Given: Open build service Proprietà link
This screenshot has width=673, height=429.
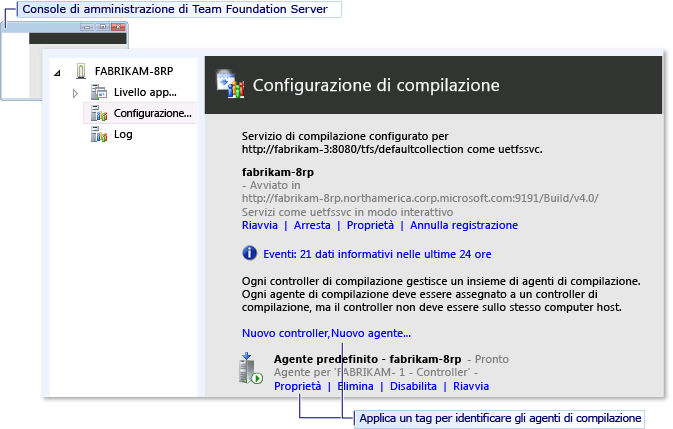Looking at the screenshot, I should 370,225.
